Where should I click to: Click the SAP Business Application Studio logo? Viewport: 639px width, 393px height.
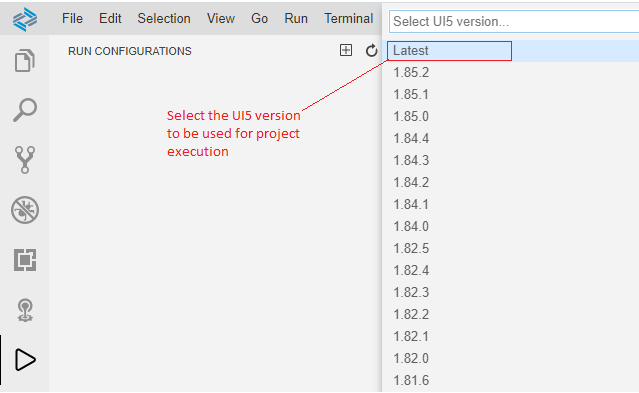[25, 19]
